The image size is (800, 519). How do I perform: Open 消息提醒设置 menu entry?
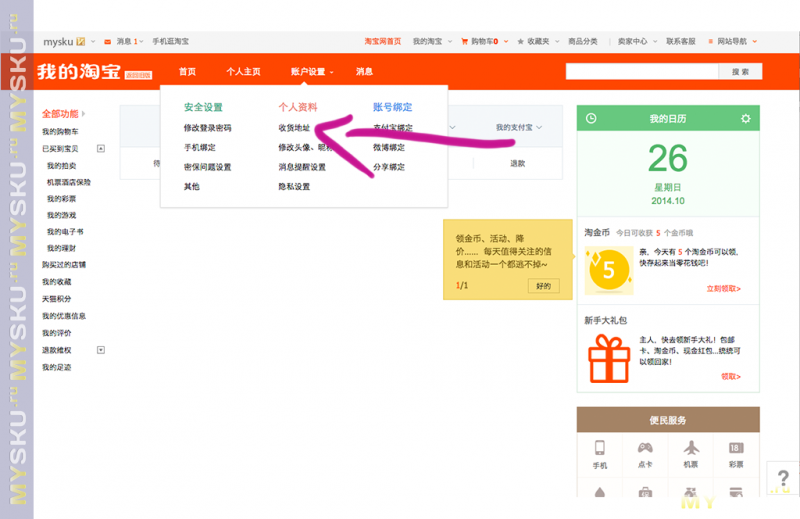302,167
